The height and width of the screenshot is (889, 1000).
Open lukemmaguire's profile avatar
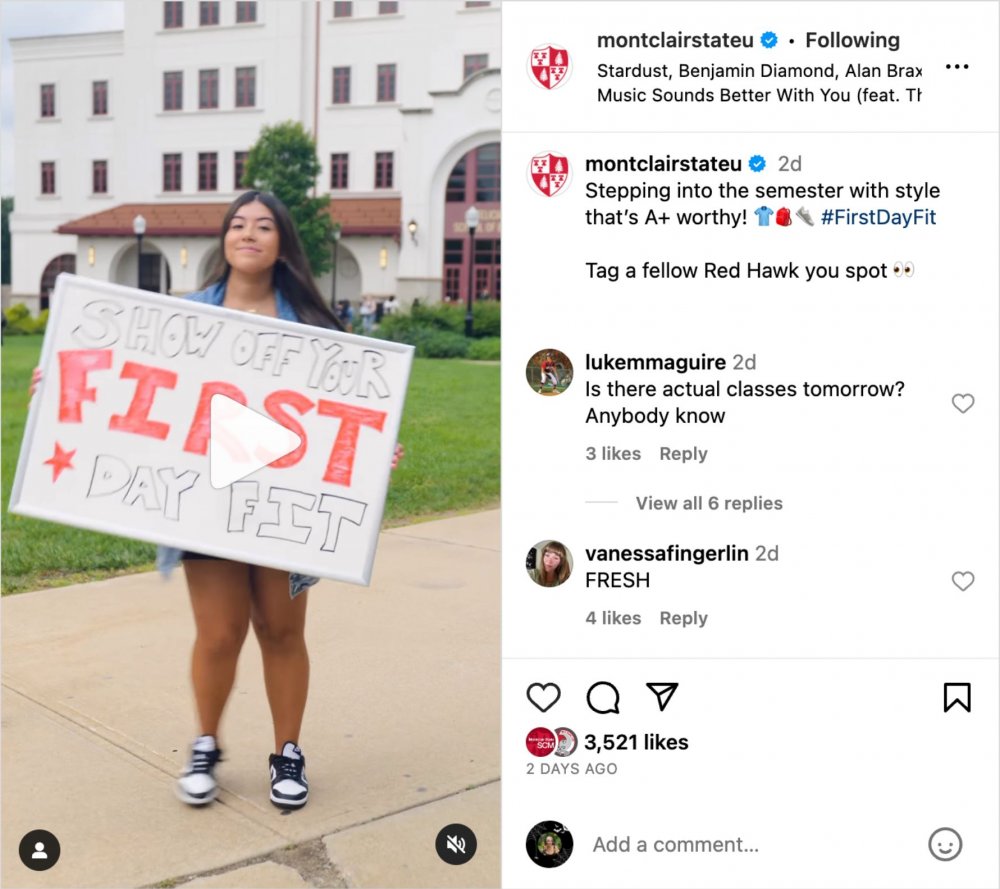(549, 373)
